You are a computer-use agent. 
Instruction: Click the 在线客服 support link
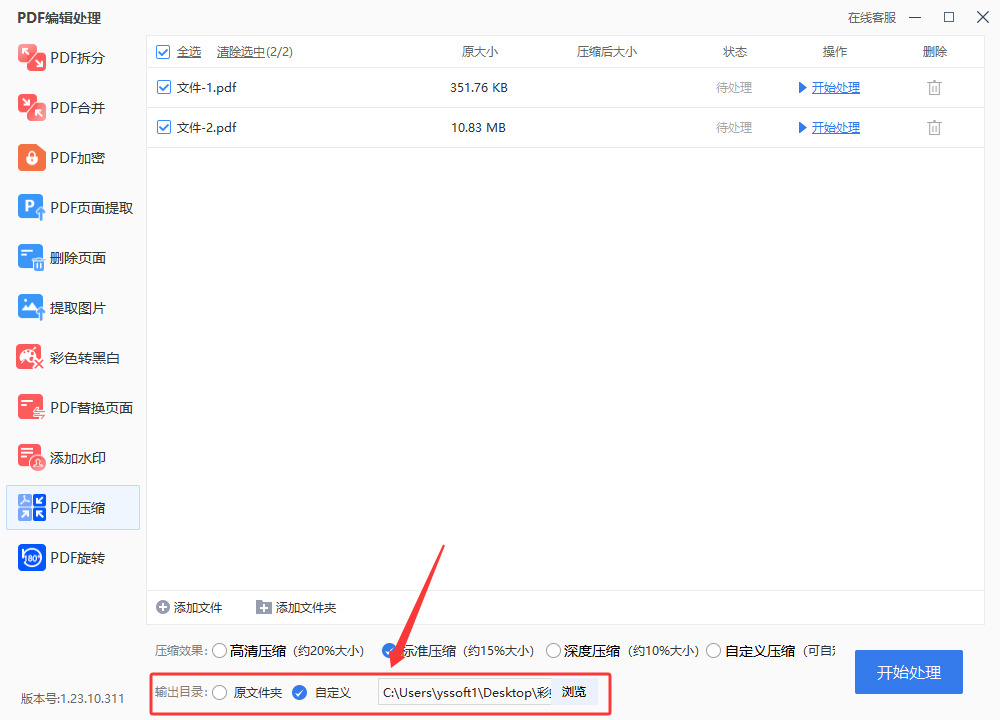tap(872, 18)
